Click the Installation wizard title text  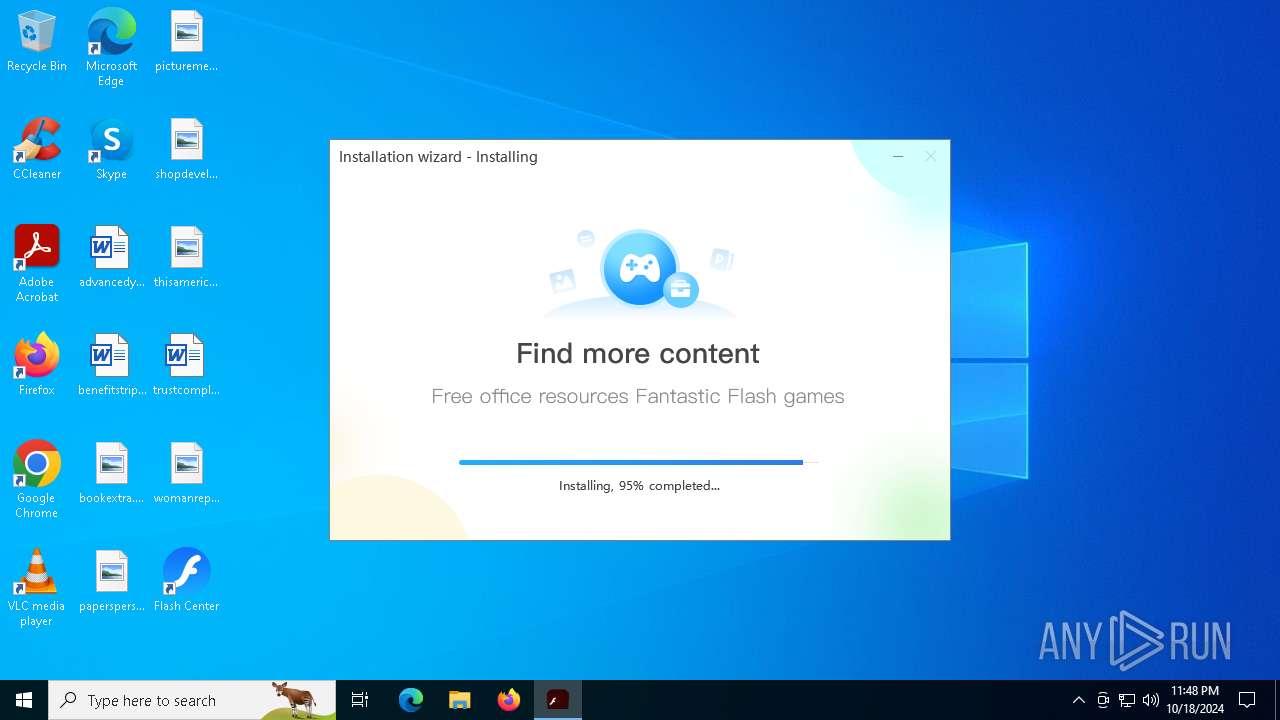[x=438, y=157]
